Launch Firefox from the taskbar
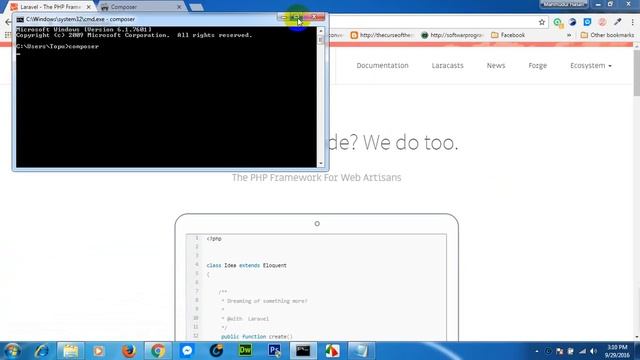Screen dimensions: 640x360 [129, 351]
